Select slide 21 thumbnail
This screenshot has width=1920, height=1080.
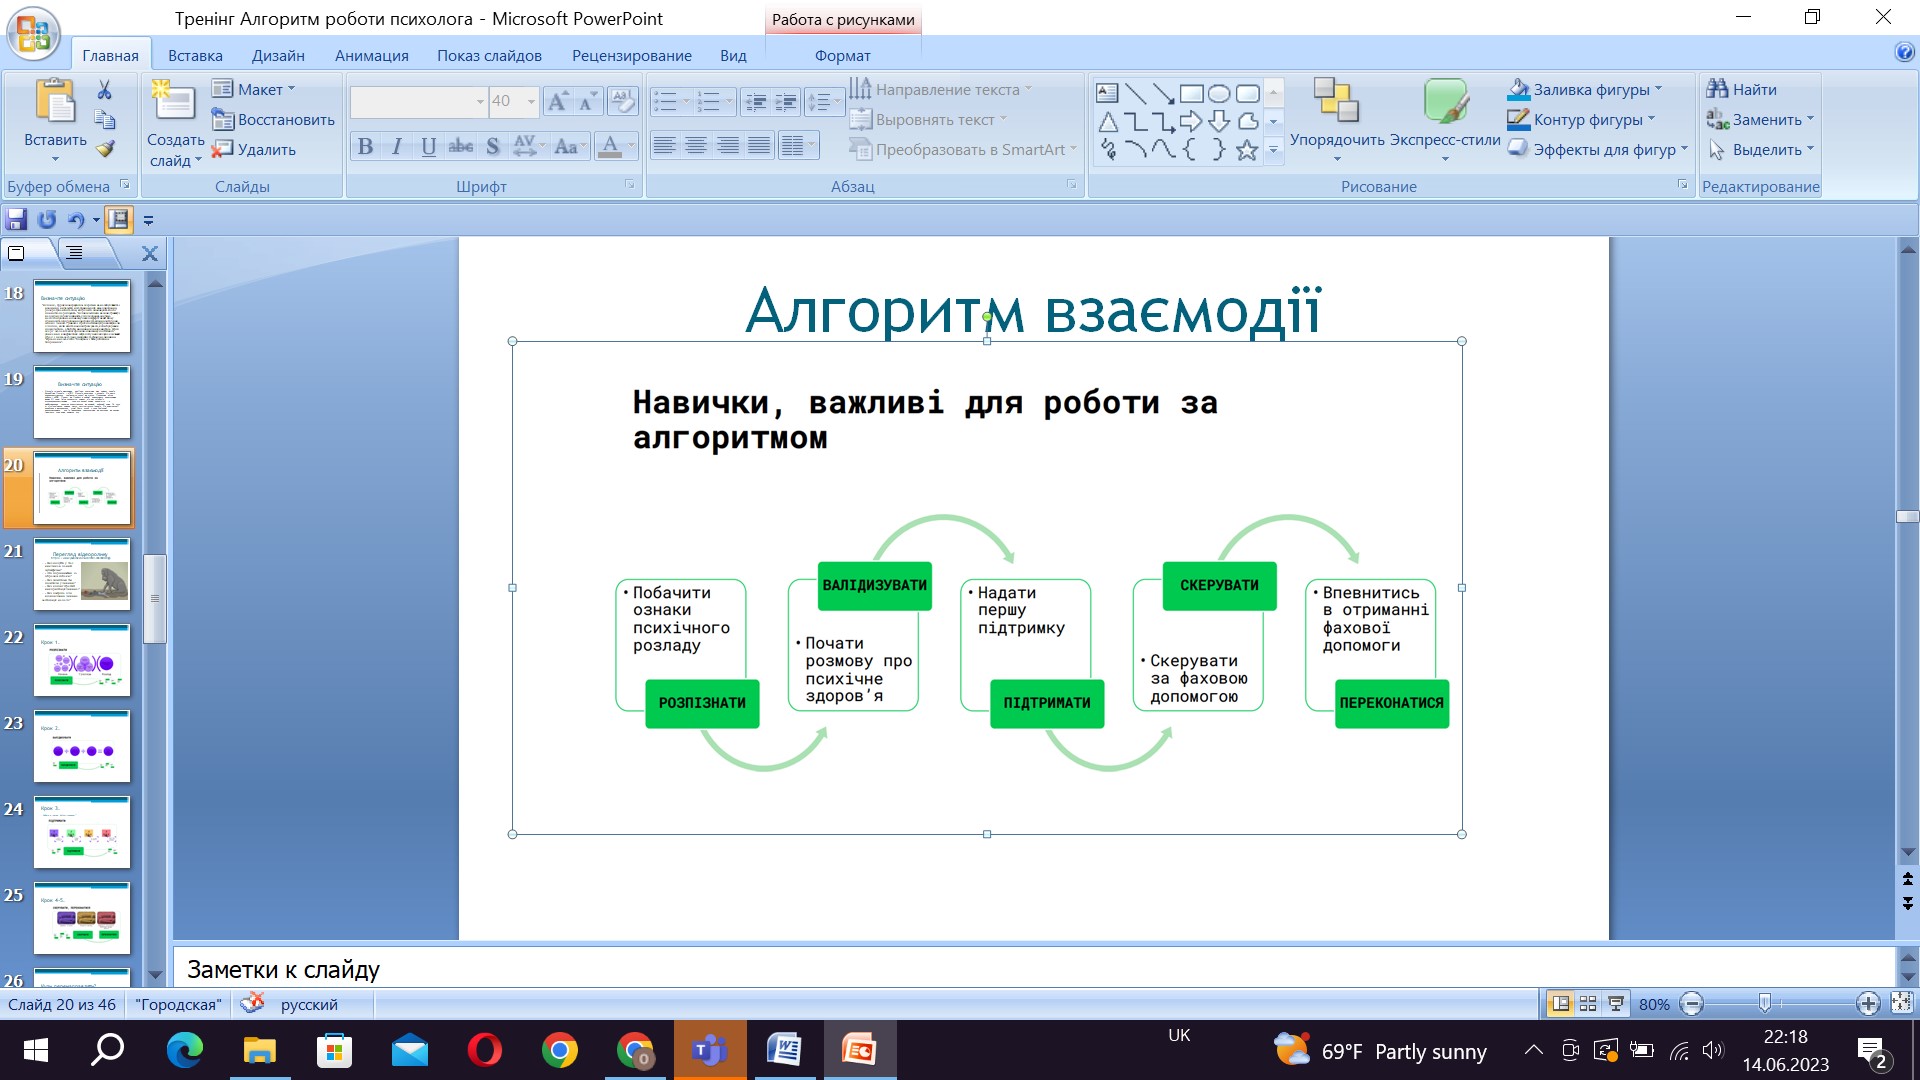[x=82, y=574]
